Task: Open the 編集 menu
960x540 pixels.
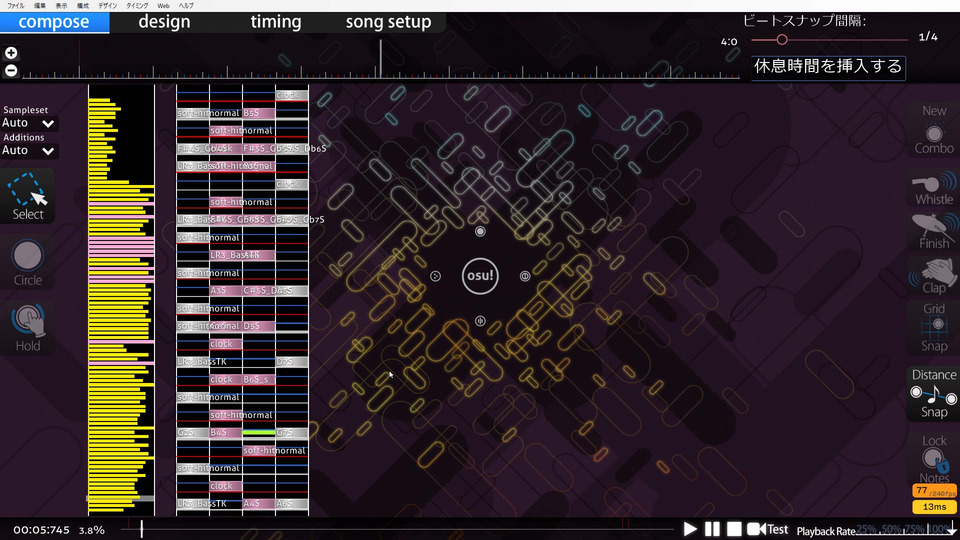Action: tap(40, 6)
